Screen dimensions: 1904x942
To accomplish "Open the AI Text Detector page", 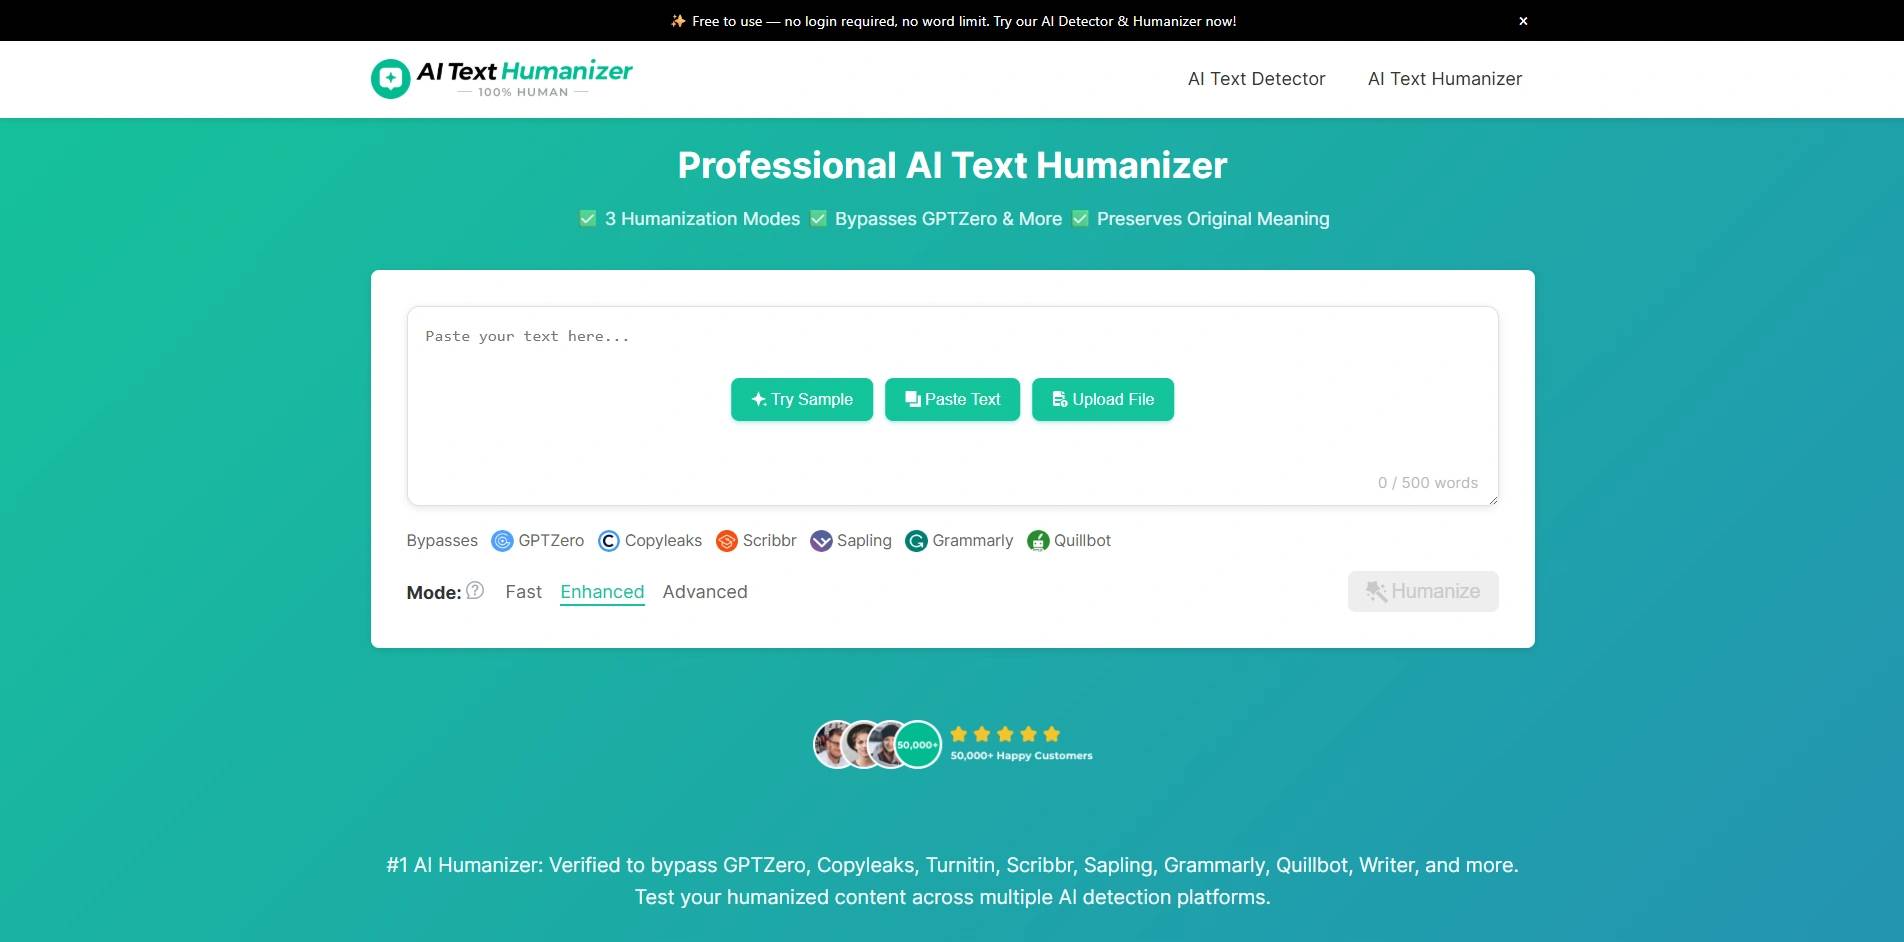I will (1256, 78).
